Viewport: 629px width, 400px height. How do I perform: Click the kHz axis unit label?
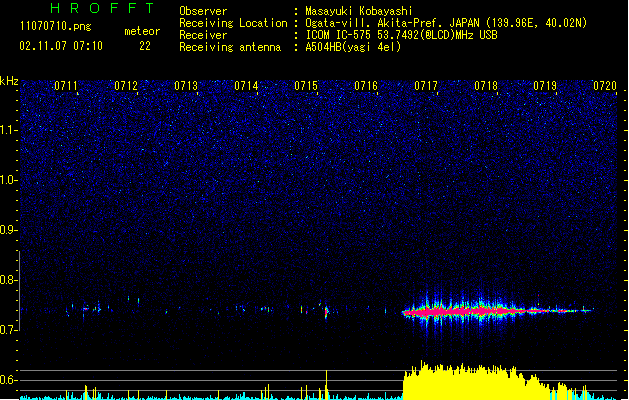tap(9, 81)
